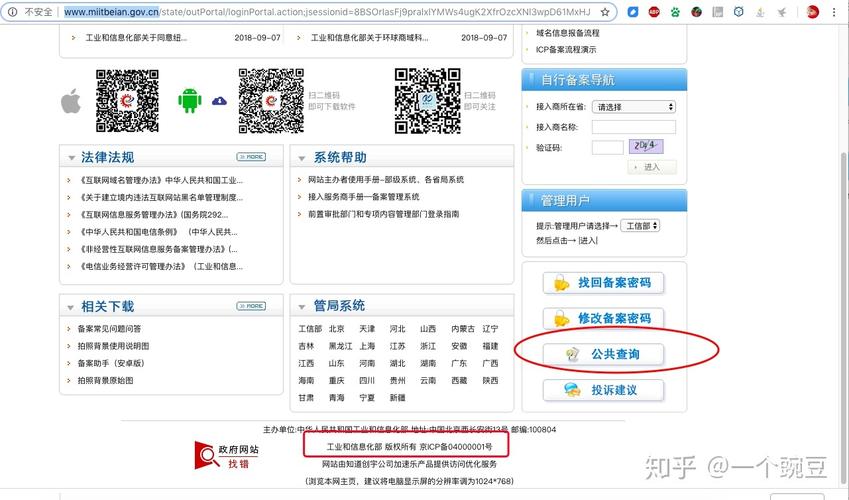
Task: Open 《中华人民共和国电信条例》 link
Action: 158,232
